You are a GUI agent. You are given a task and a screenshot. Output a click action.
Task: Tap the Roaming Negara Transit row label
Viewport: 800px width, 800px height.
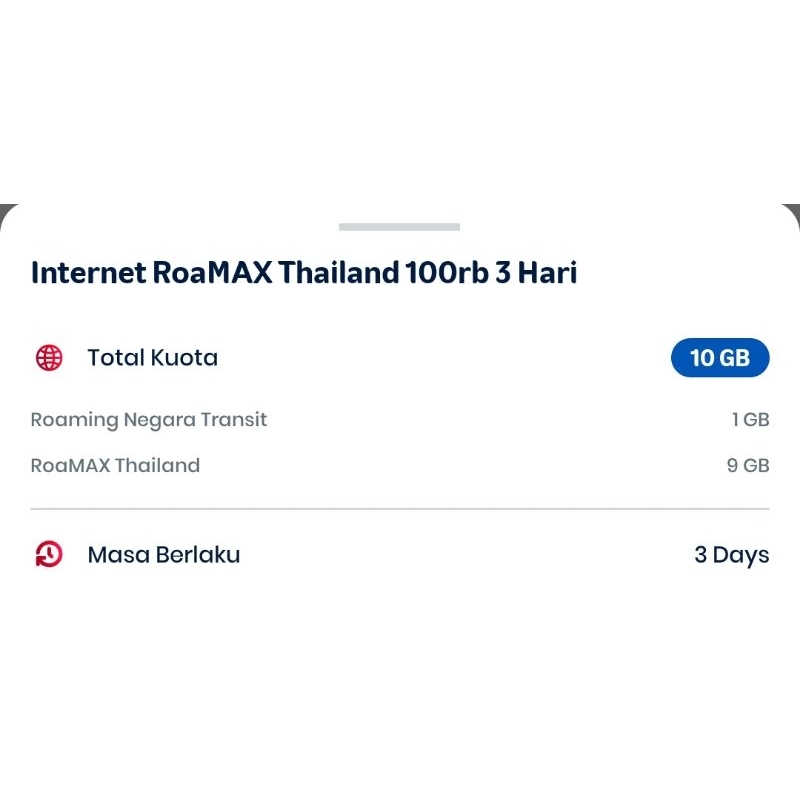[149, 420]
